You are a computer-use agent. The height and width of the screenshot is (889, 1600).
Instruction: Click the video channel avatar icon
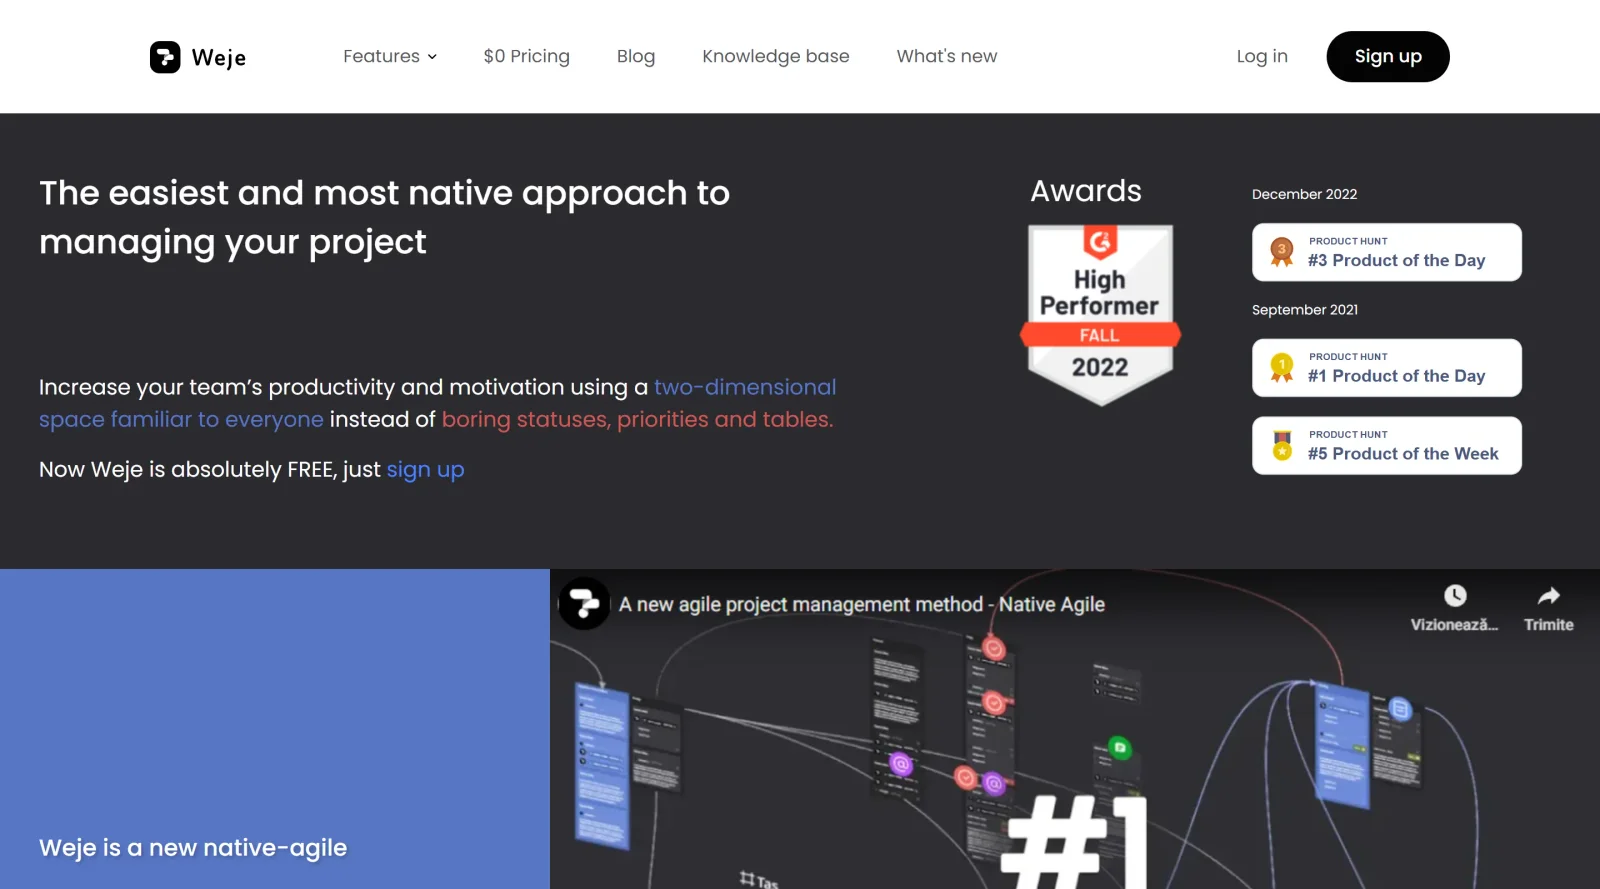tap(584, 604)
